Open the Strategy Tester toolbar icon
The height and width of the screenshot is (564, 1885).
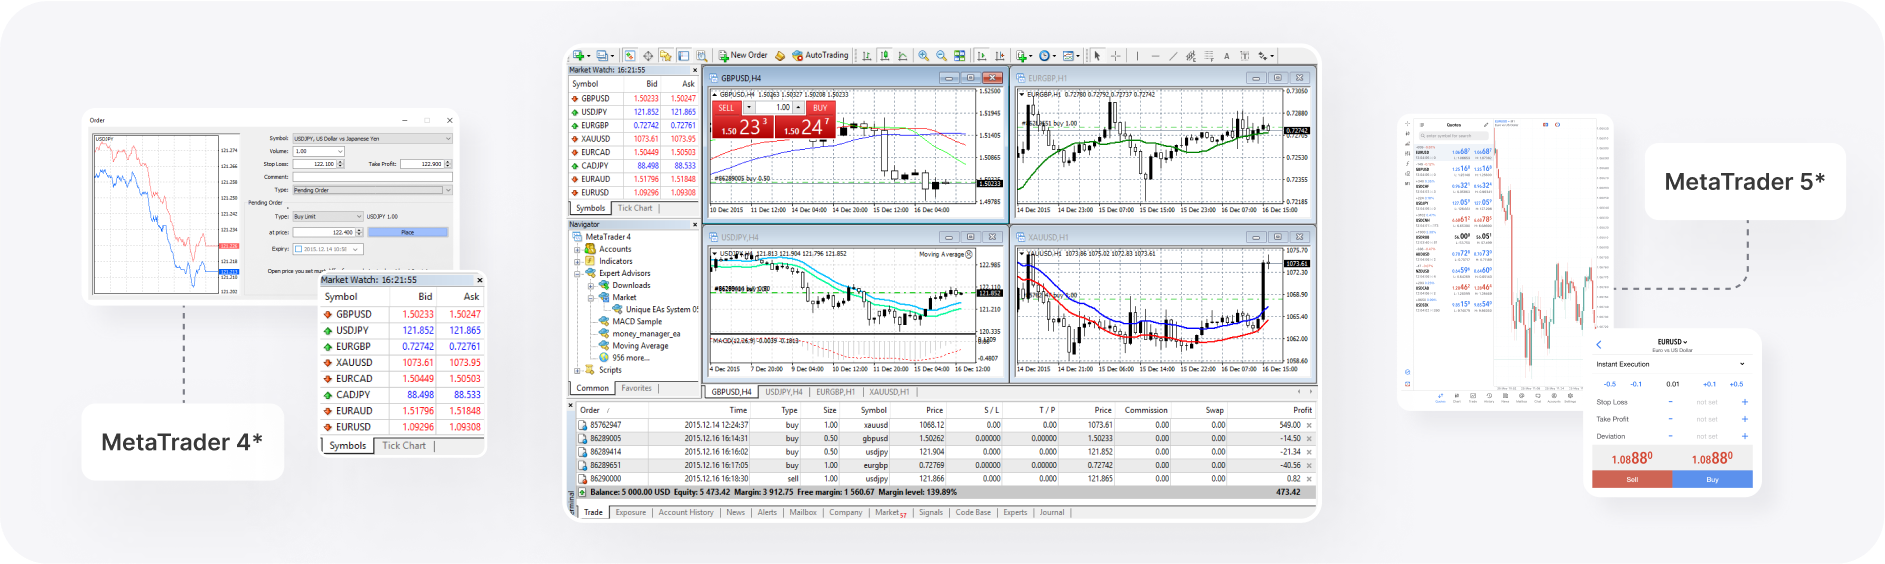tap(702, 55)
